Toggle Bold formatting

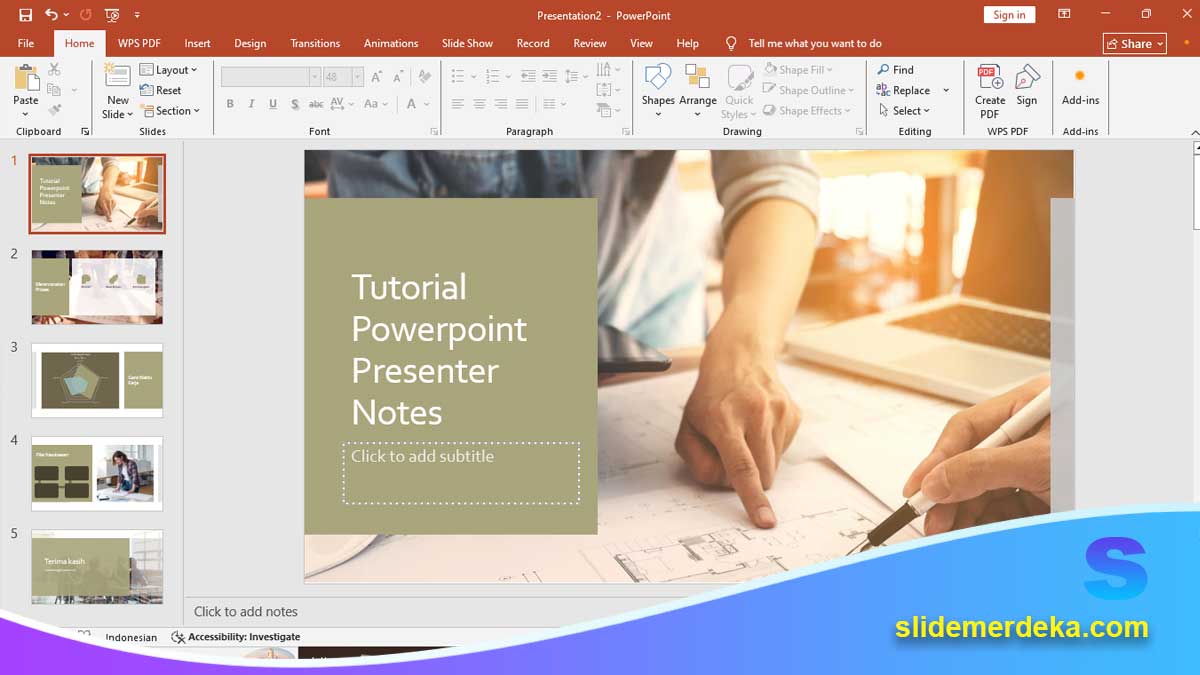click(230, 104)
